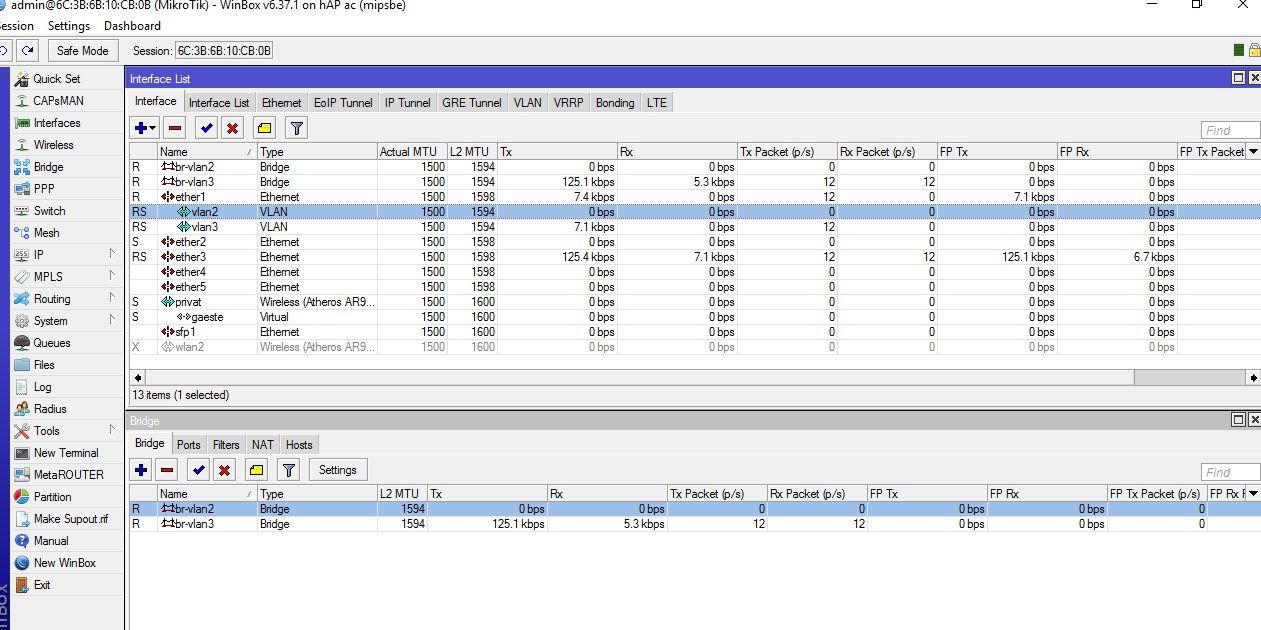Open the add interface dropdown arrow
The image size is (1261, 630).
coord(154,128)
